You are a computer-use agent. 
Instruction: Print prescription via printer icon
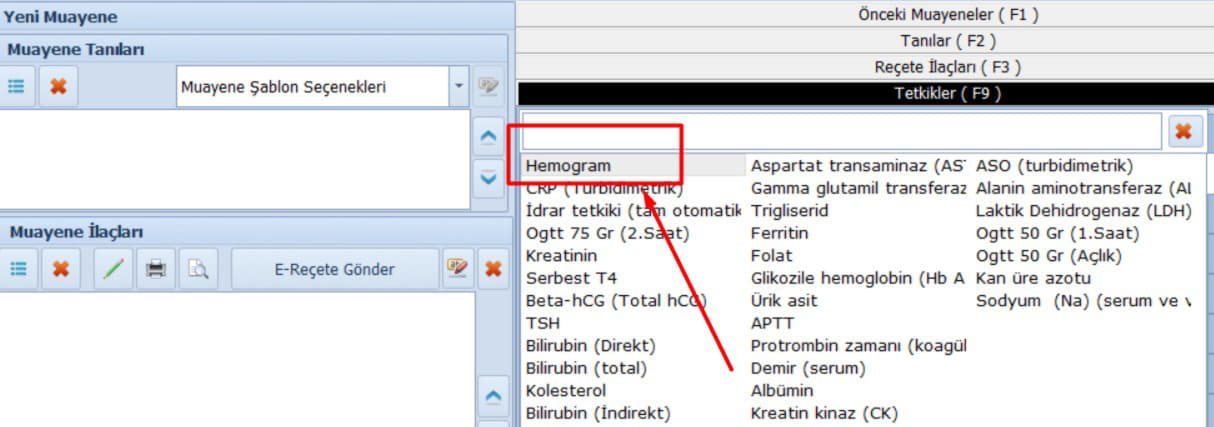coord(155,269)
